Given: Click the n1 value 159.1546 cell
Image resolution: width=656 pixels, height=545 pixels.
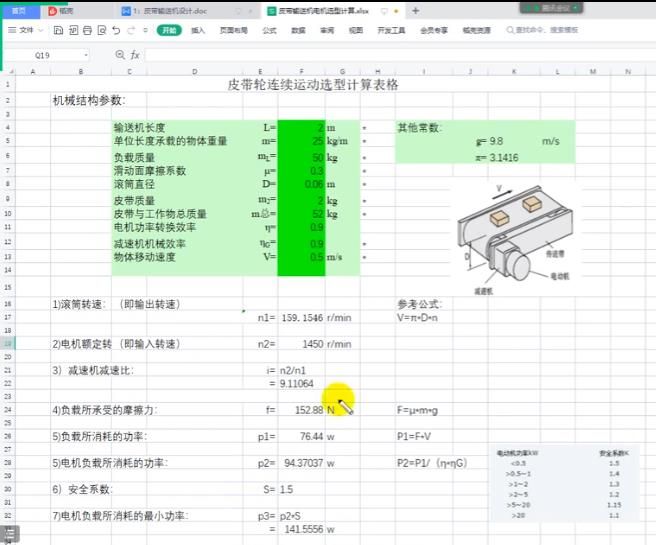Looking at the screenshot, I should [x=302, y=317].
